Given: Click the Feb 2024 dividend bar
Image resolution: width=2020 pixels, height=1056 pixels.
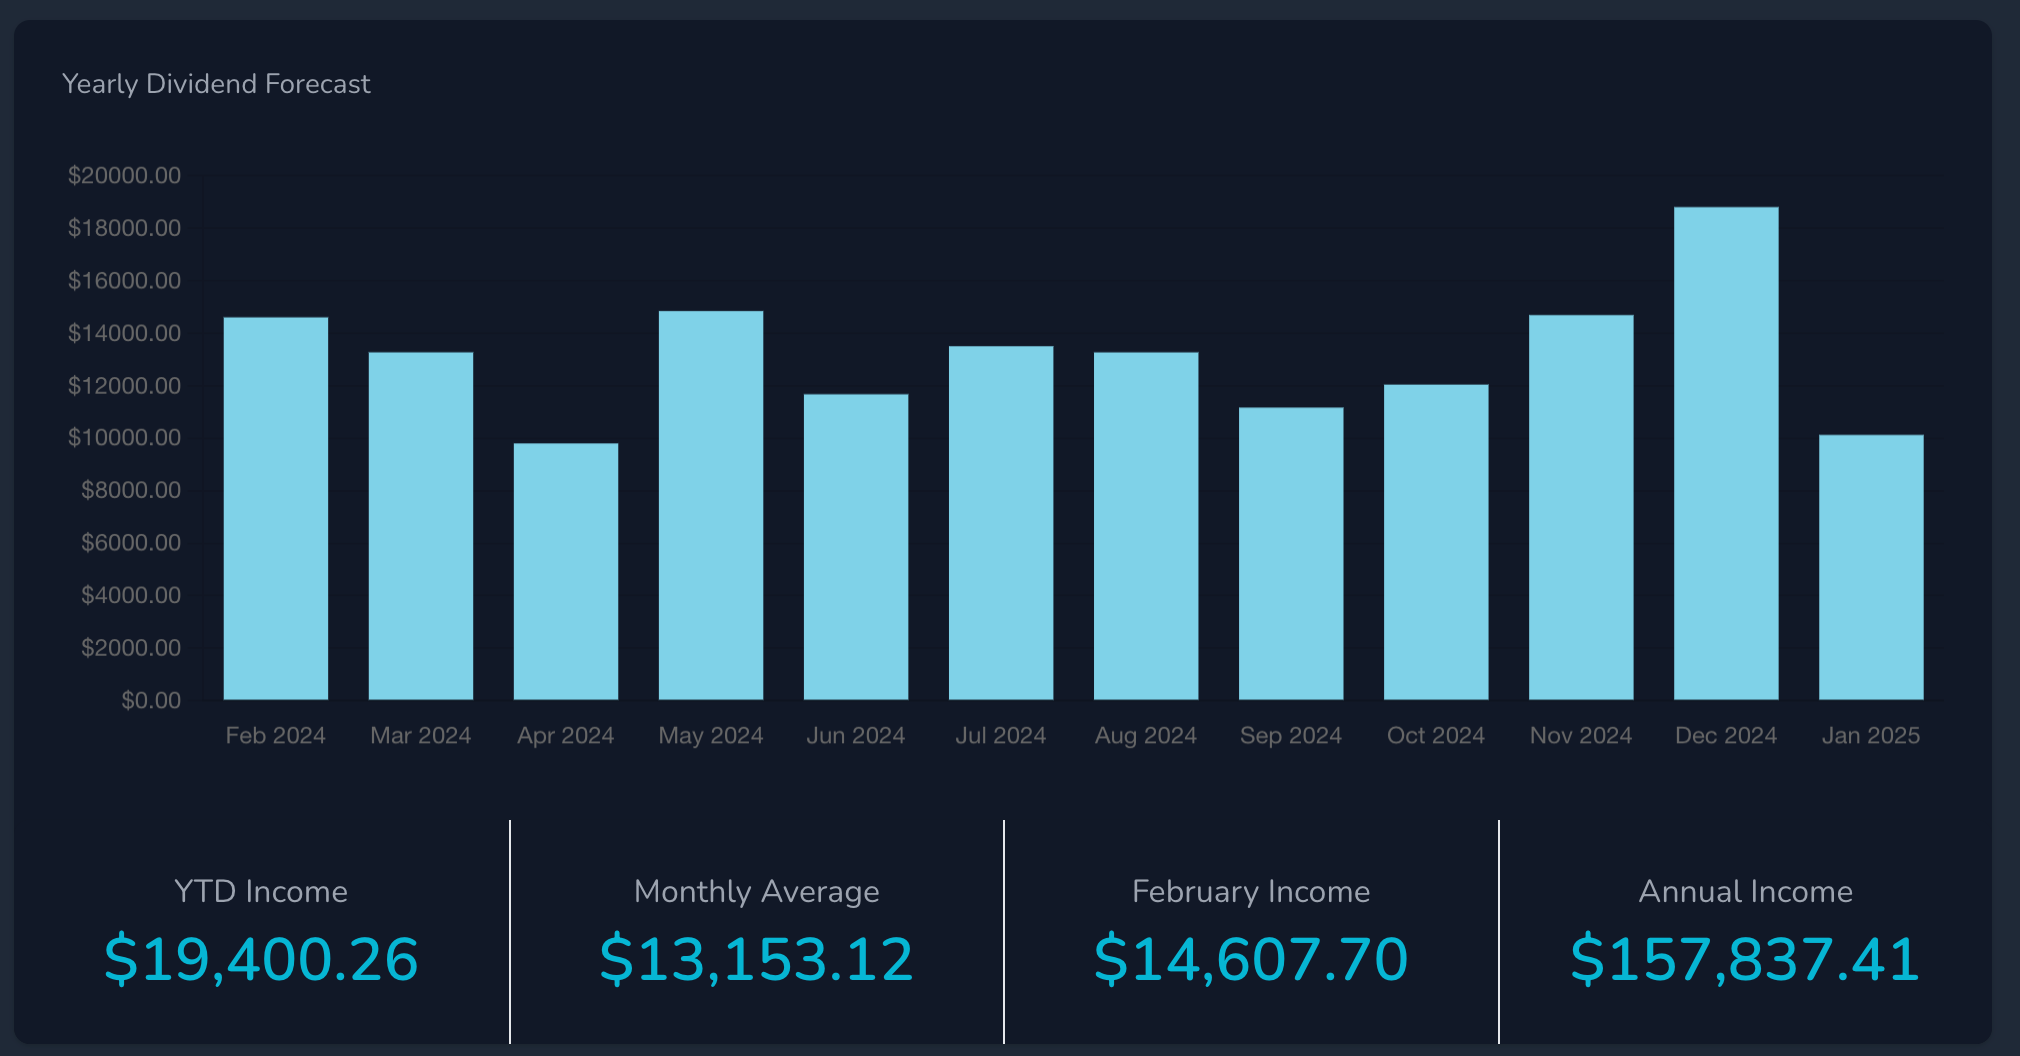Looking at the screenshot, I should (276, 508).
